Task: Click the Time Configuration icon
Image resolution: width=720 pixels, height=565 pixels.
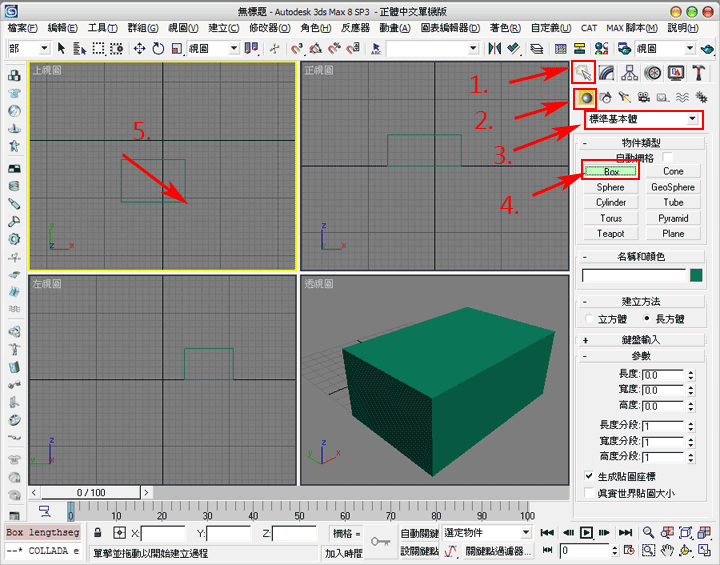Action: point(629,550)
